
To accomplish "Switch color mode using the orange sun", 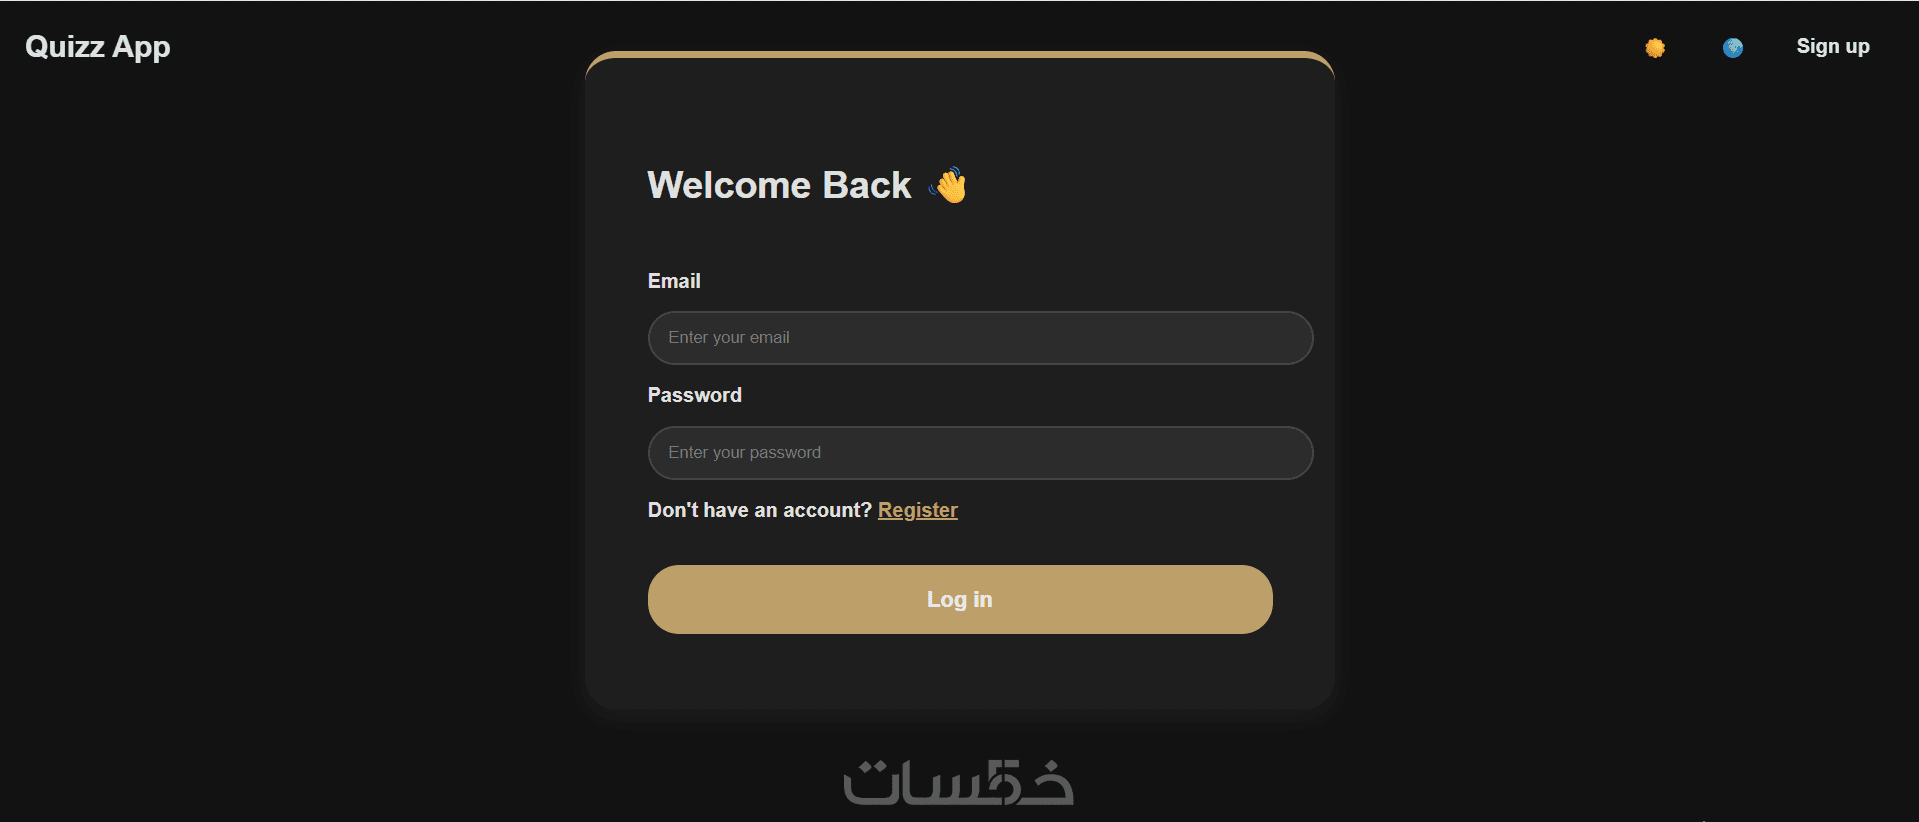I will click(1655, 47).
